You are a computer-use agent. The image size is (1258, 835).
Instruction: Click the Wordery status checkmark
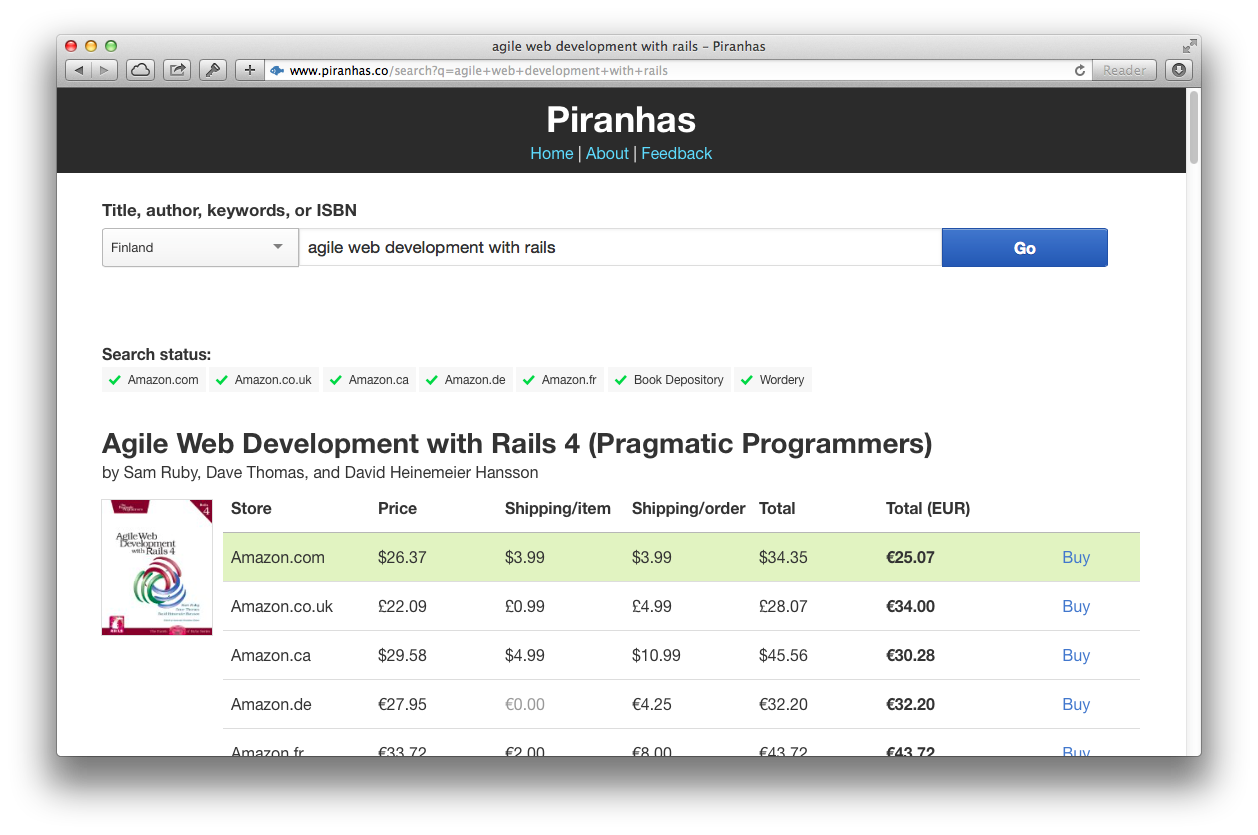(747, 380)
